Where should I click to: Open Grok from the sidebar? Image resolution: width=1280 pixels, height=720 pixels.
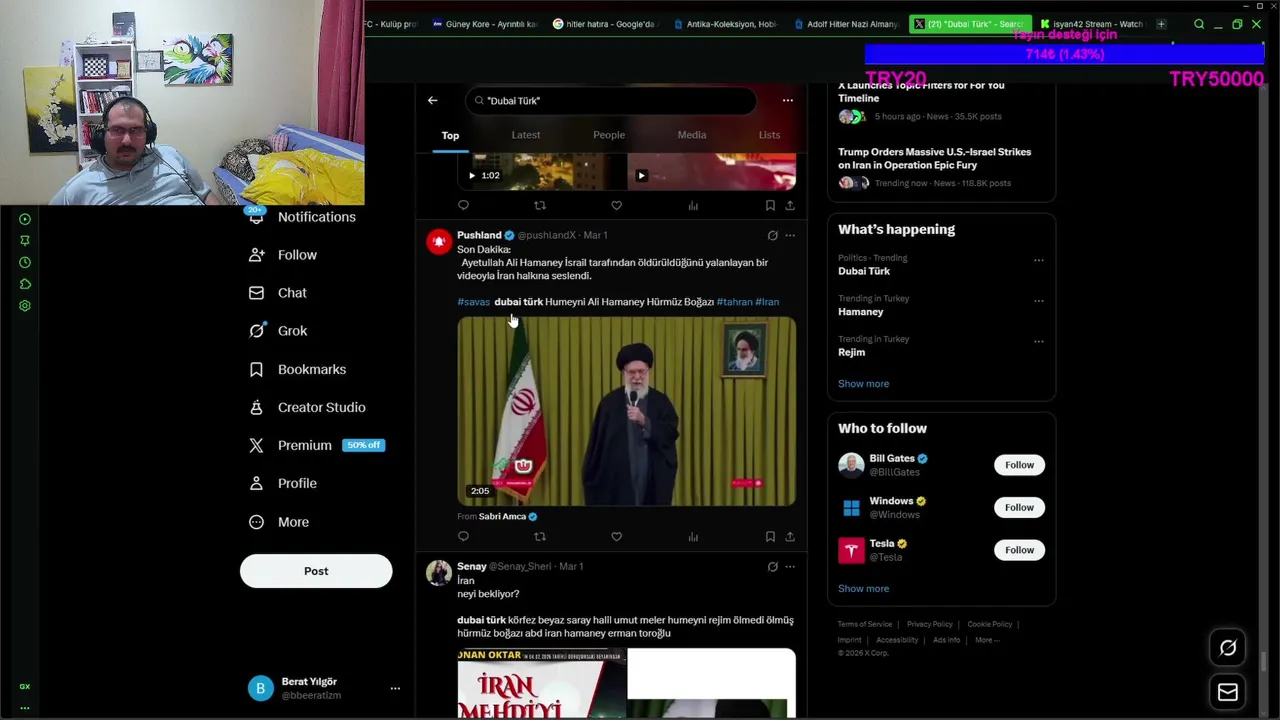278,331
